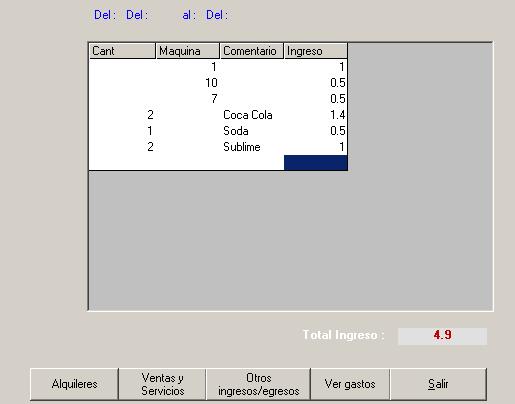This screenshot has height=404, width=515.
Task: Click the Comentario column header
Action: coord(252,51)
